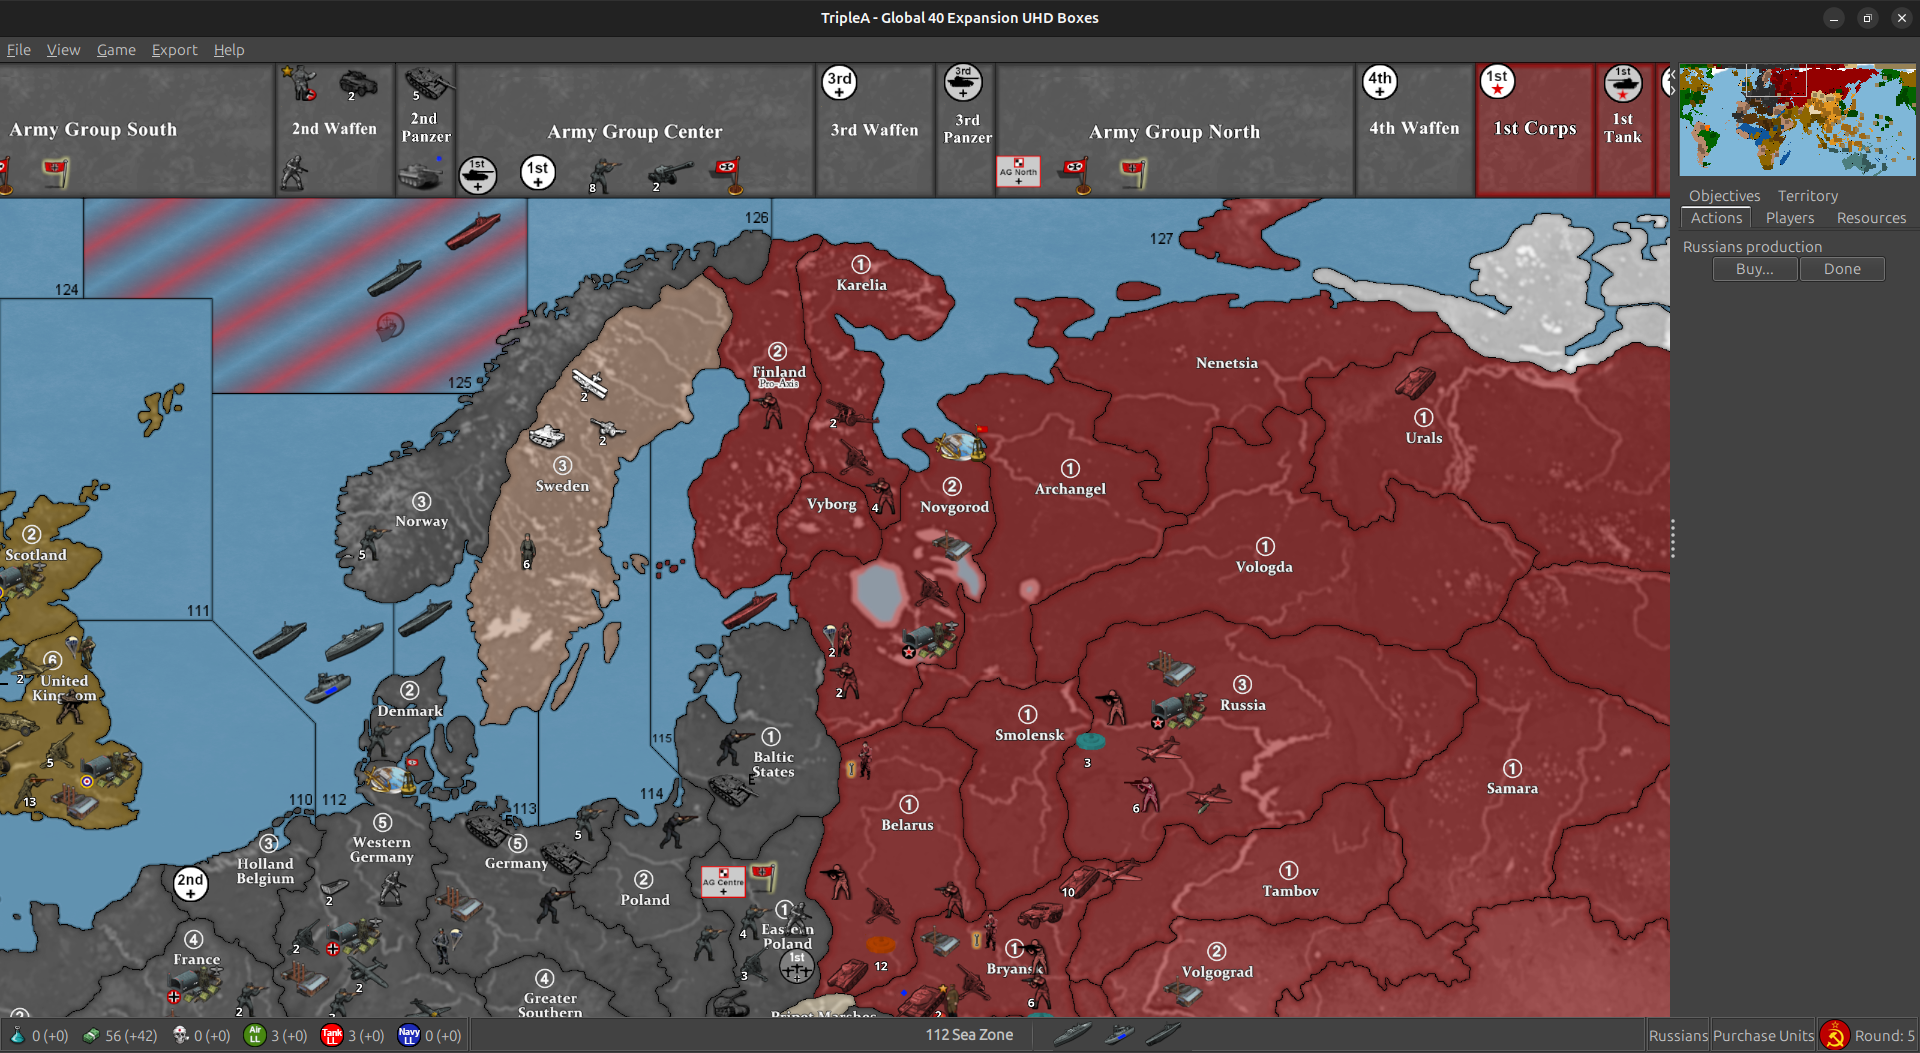
Task: Click the Tank LL resource icon
Action: 332,1036
